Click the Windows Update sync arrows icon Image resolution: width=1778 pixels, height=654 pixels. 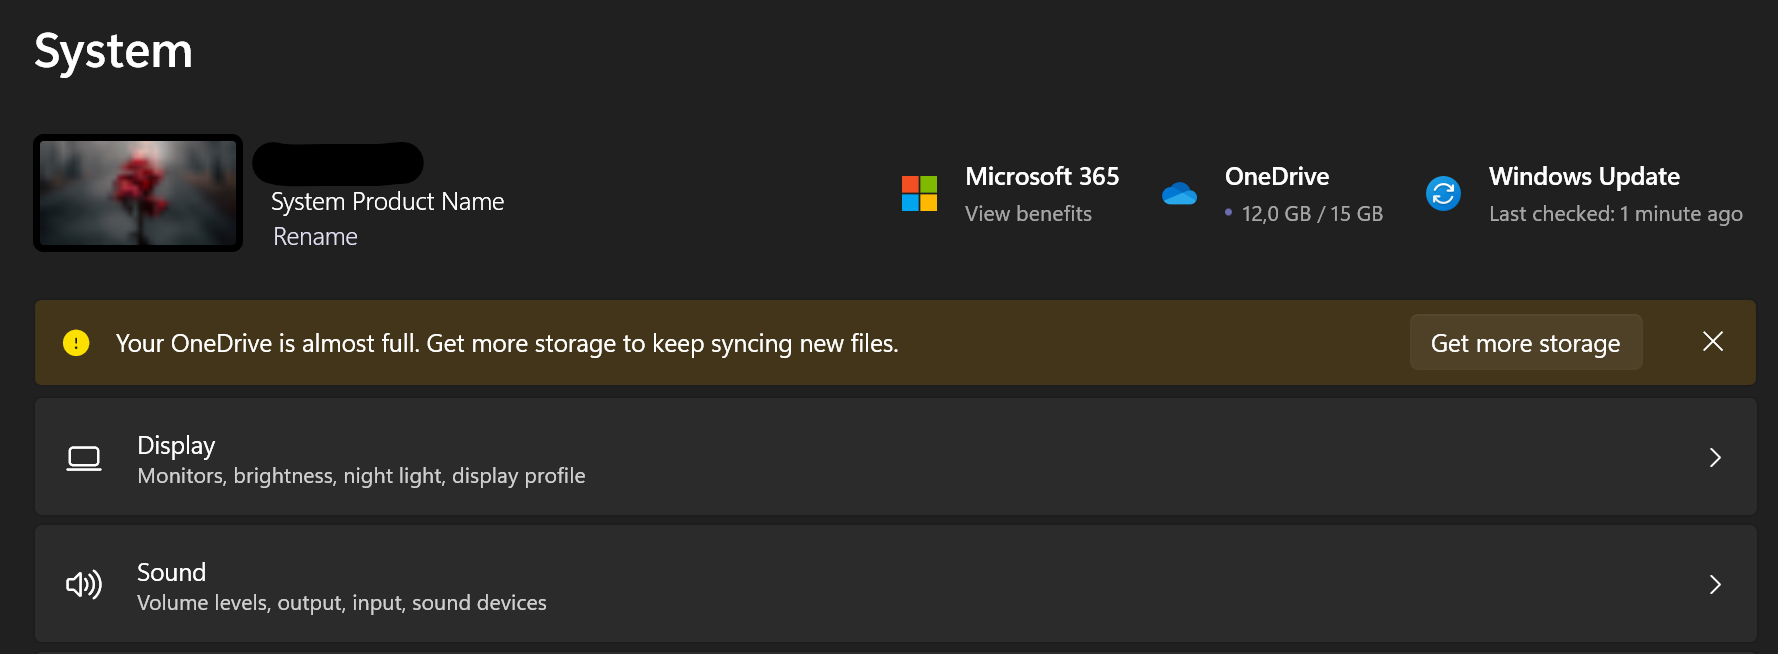click(1443, 194)
